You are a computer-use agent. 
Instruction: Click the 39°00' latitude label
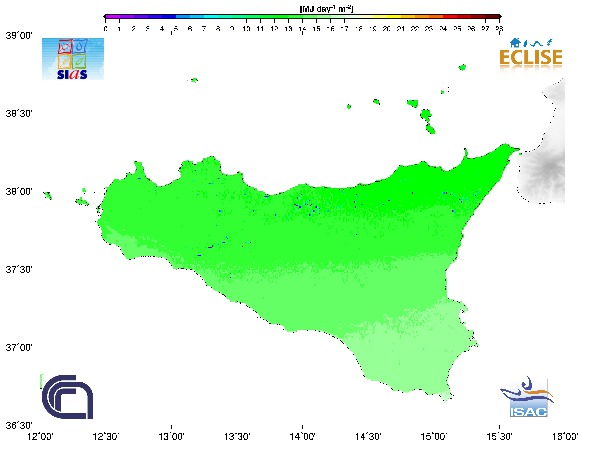(19, 35)
